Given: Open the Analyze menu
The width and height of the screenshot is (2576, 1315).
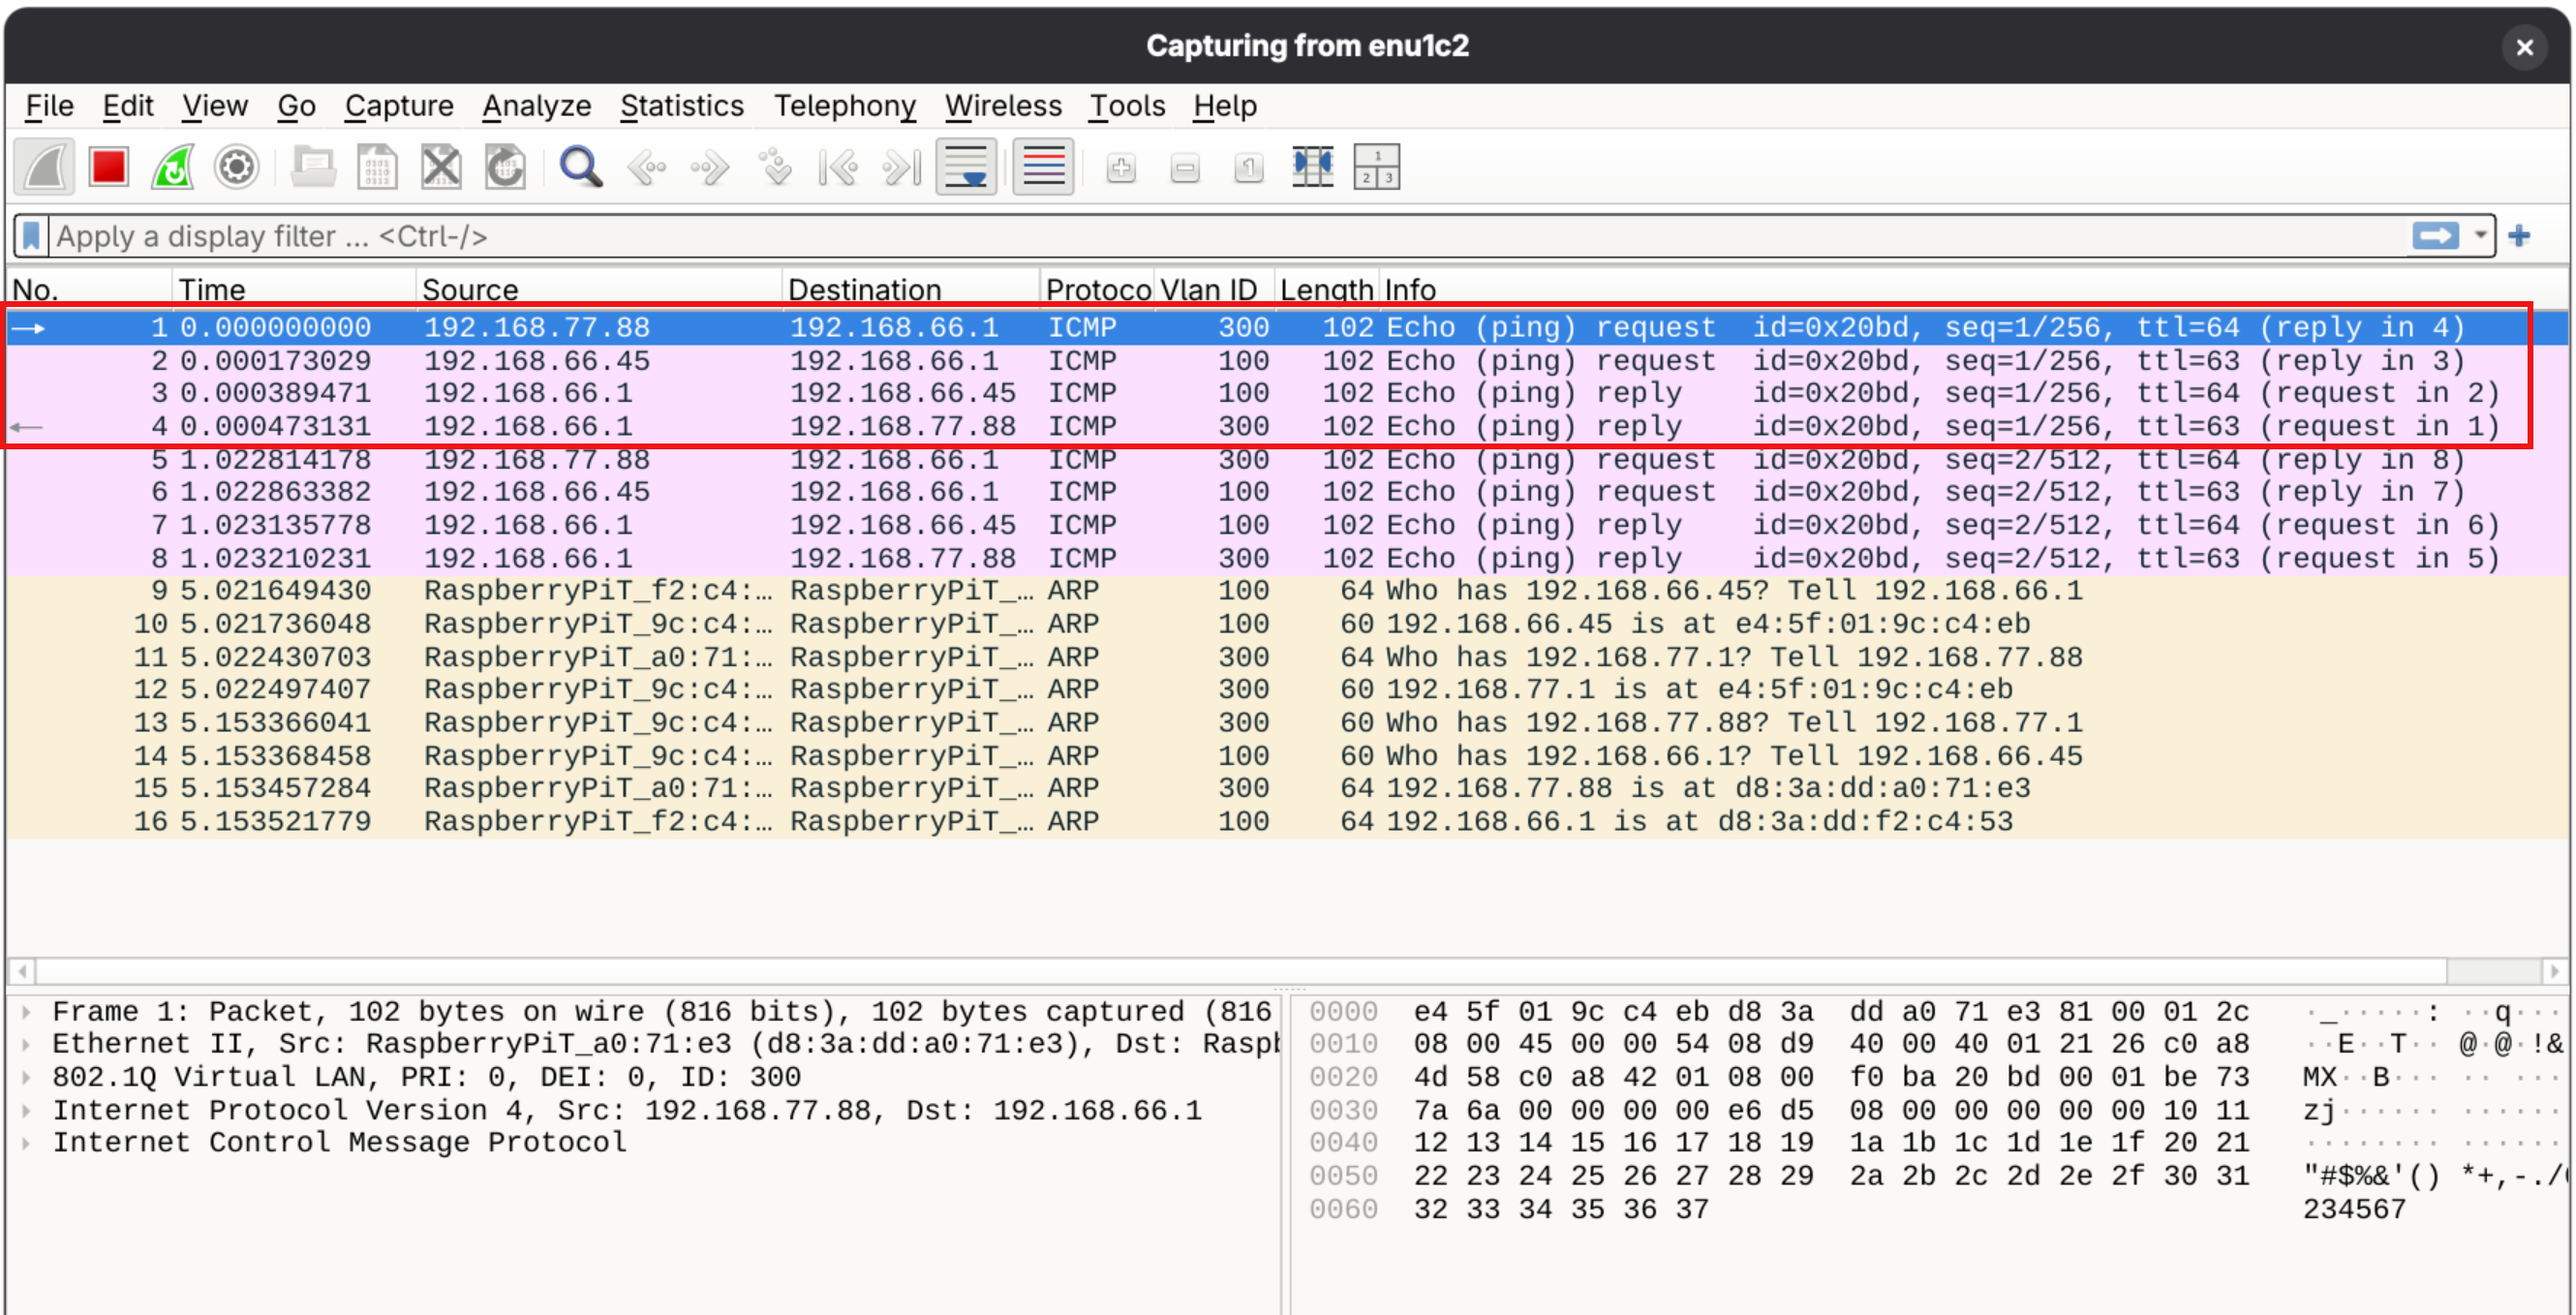Looking at the screenshot, I should (537, 106).
